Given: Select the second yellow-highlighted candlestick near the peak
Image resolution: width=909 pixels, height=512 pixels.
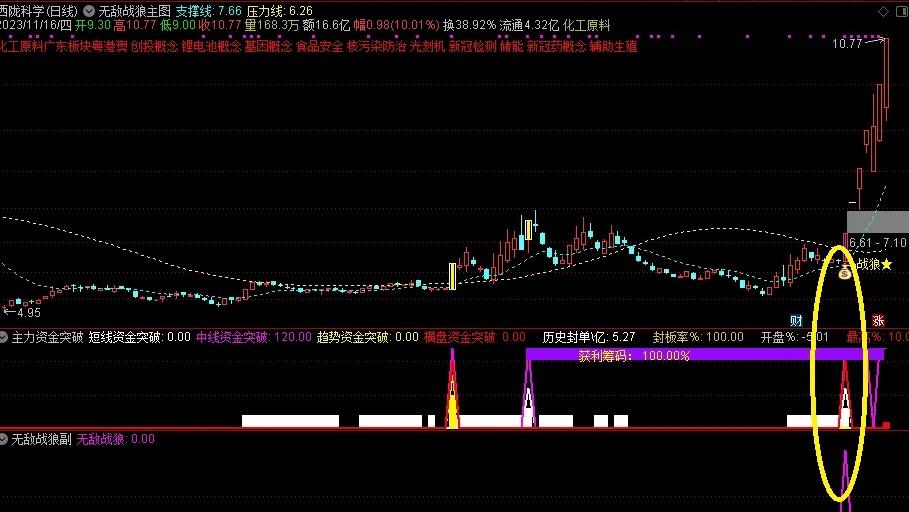Looking at the screenshot, I should point(528,230).
